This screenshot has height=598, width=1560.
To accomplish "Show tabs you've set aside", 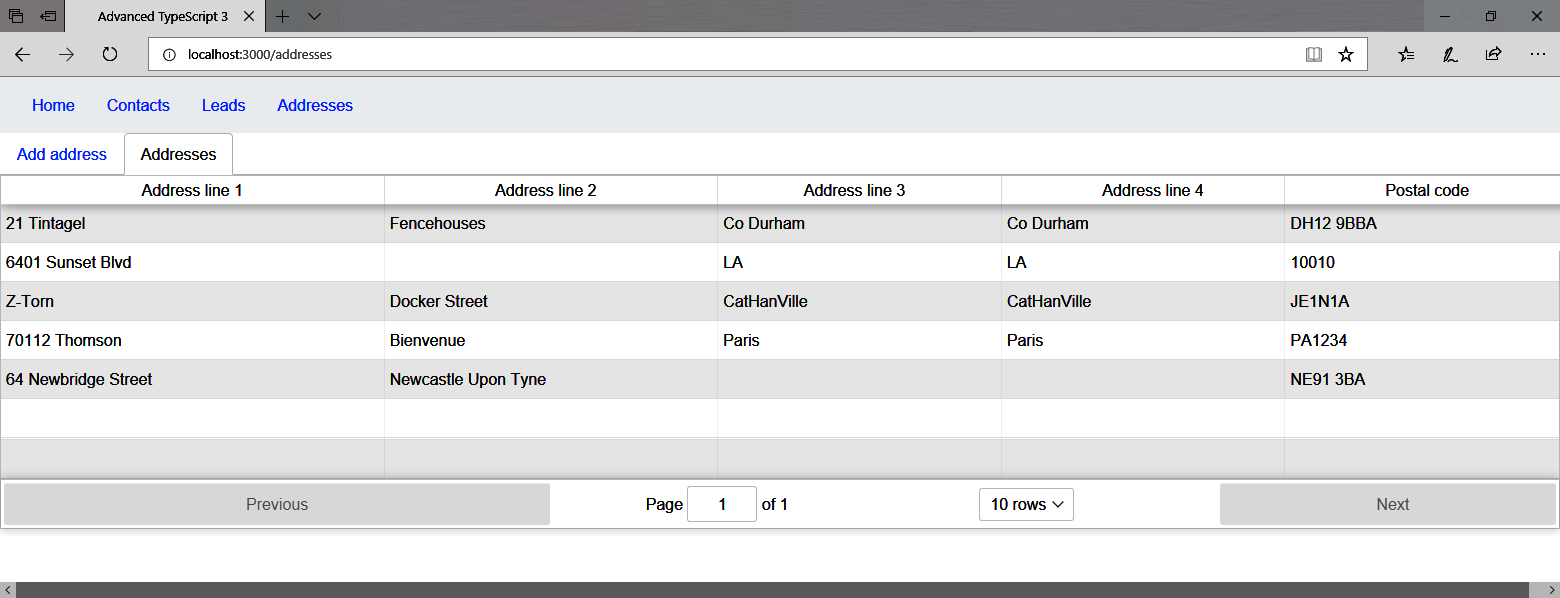I will tap(16, 17).
